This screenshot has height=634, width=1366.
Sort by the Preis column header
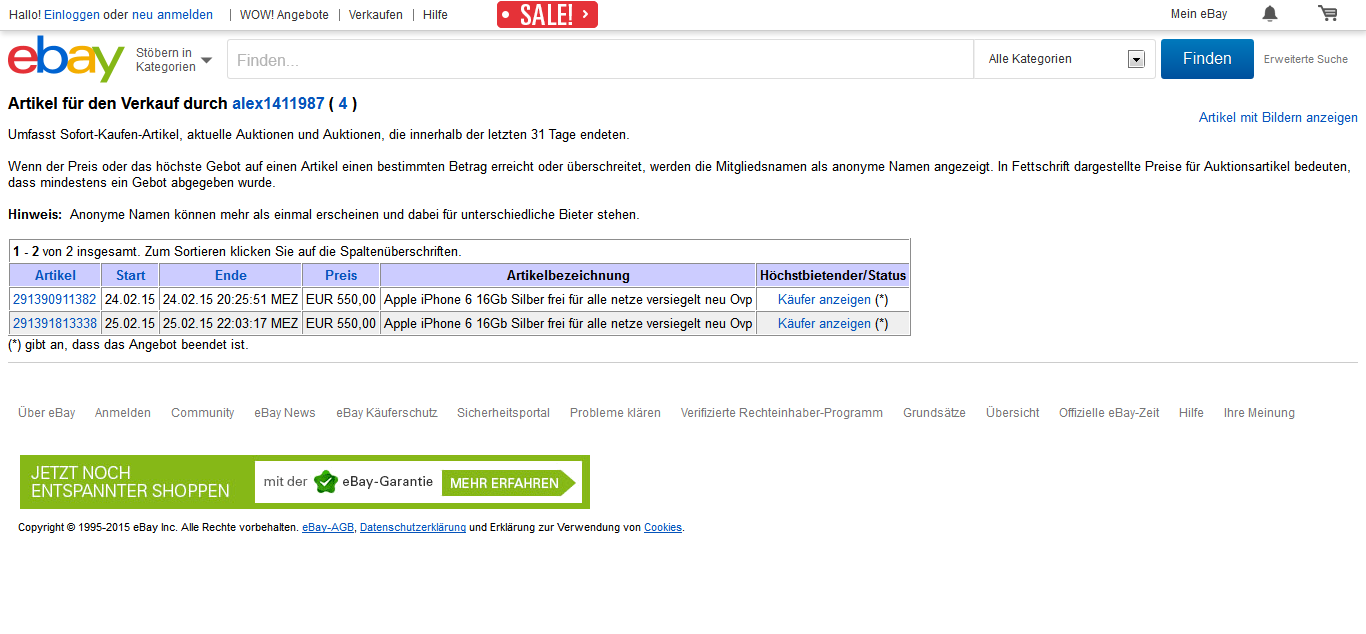tap(341, 276)
